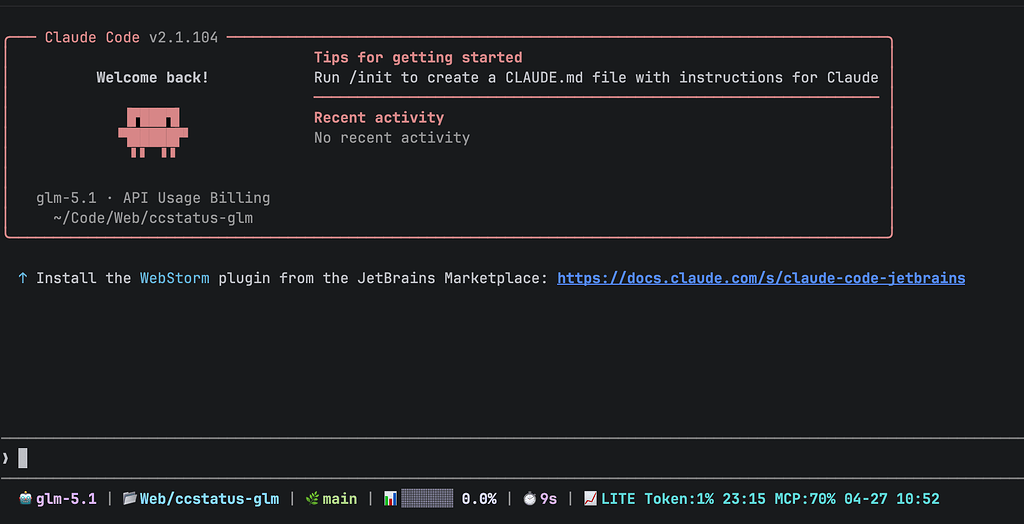Click the 'Welcome back!' greeting
The image size is (1024, 524).
click(153, 78)
